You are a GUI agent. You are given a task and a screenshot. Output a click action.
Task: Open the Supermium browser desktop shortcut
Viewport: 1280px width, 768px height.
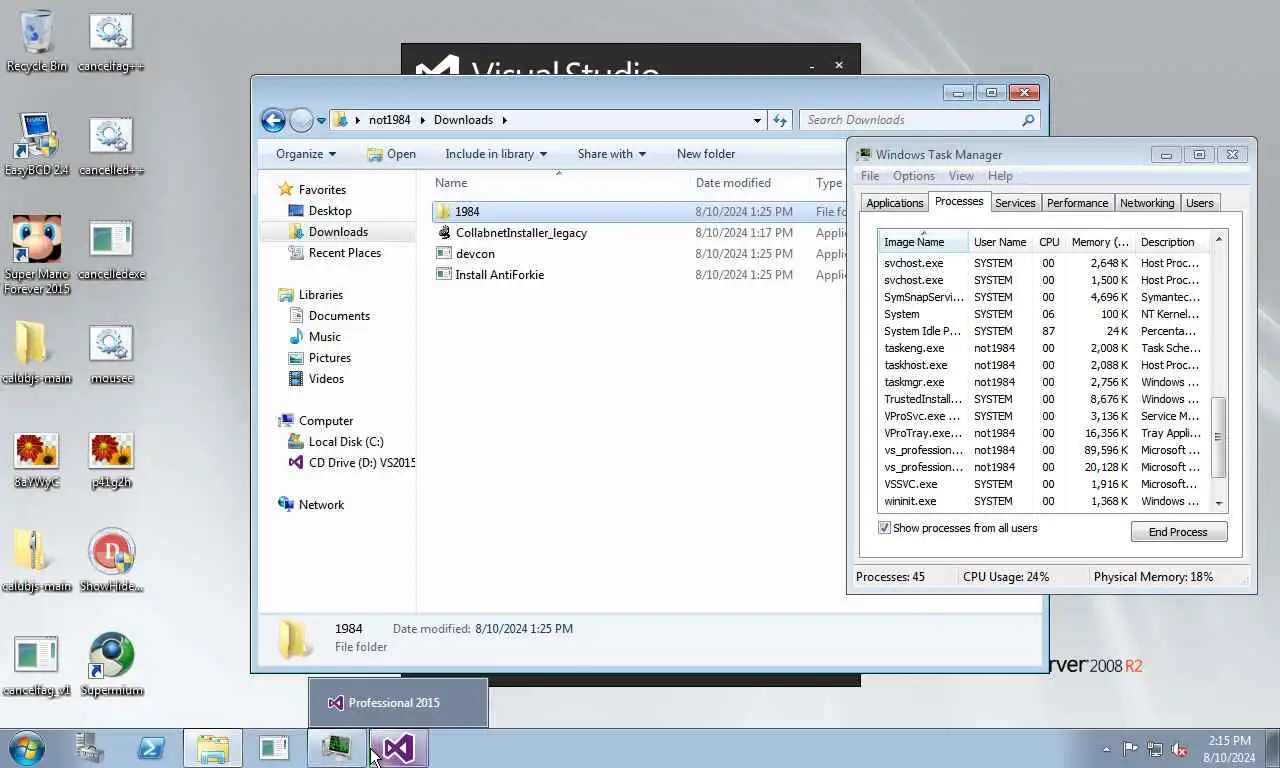click(111, 664)
